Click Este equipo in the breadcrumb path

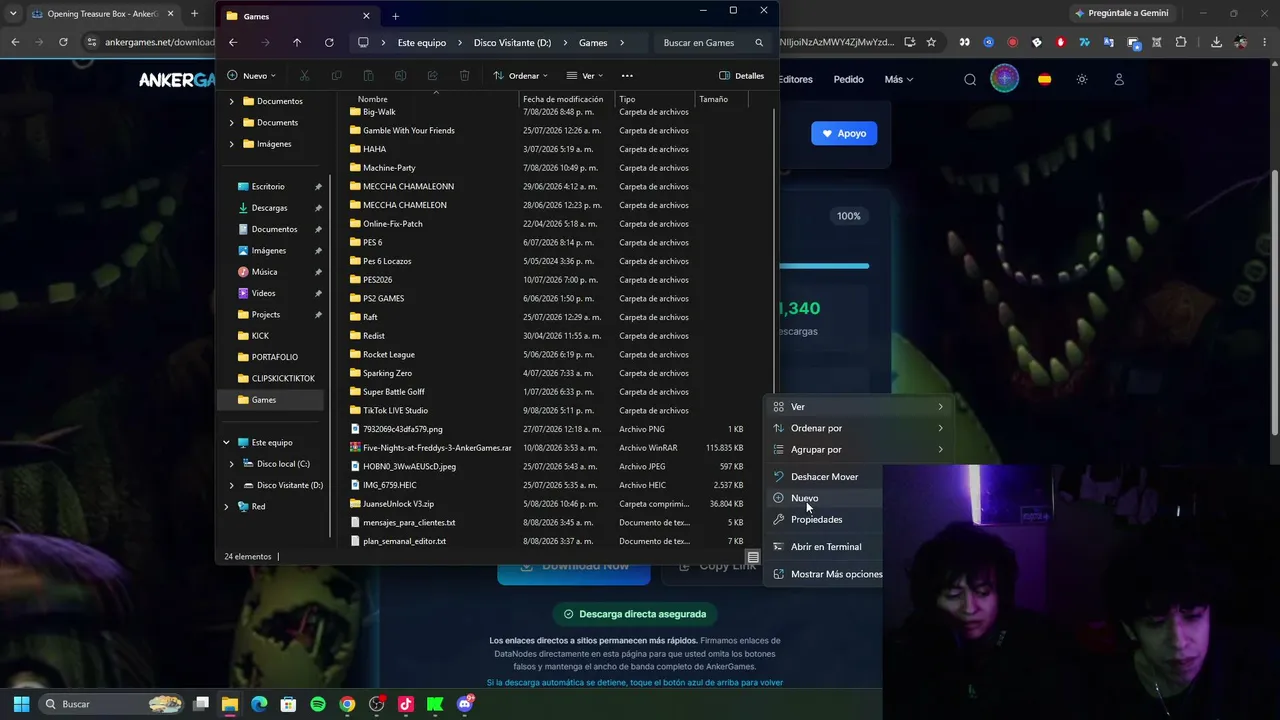pos(422,43)
